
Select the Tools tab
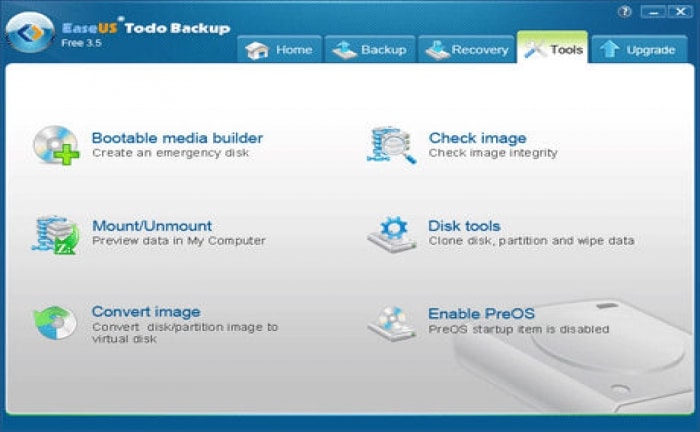coord(552,47)
